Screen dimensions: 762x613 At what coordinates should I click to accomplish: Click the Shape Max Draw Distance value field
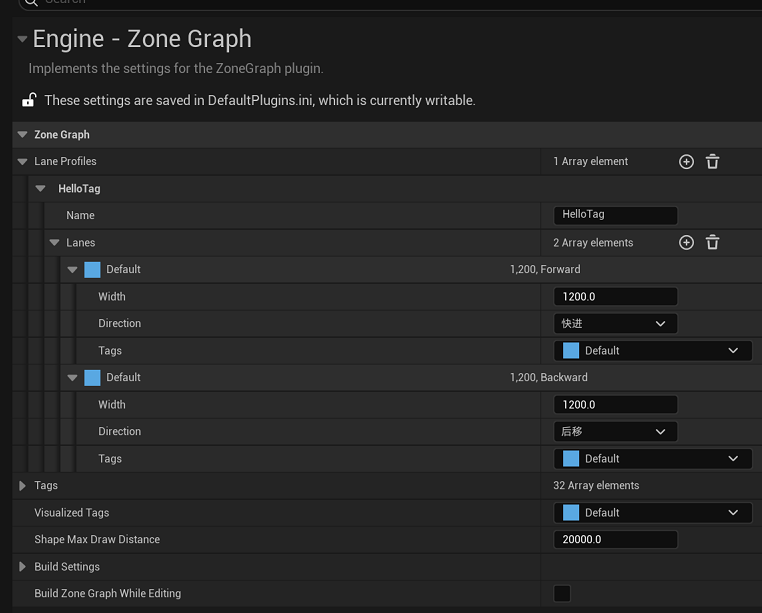point(614,540)
